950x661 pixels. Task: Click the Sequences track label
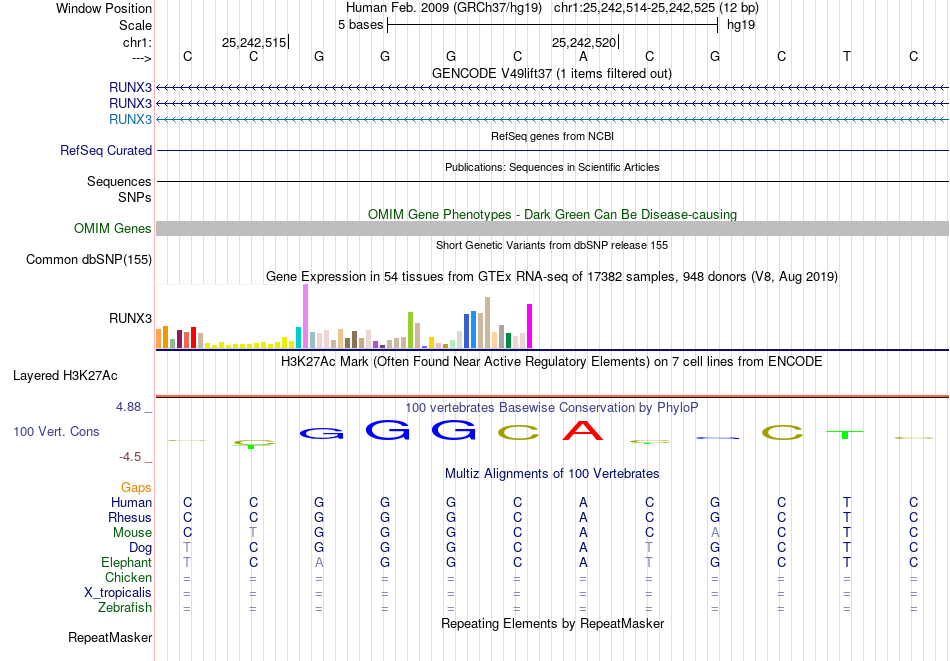[x=119, y=181]
